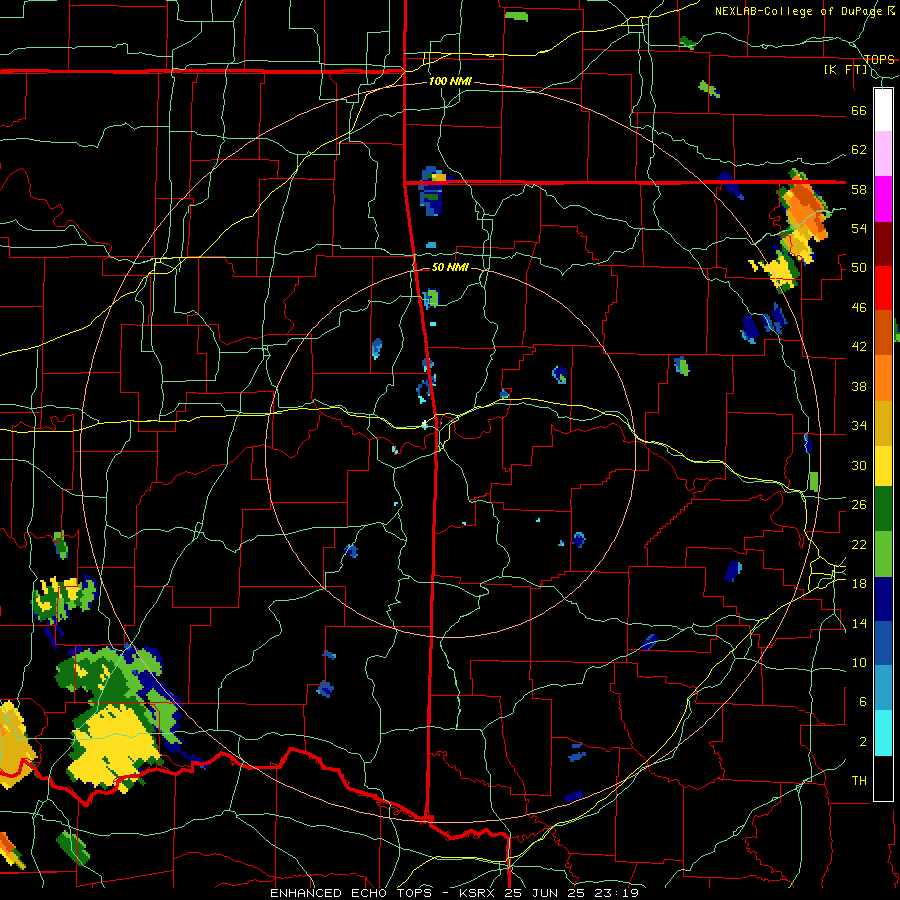Image resolution: width=900 pixels, height=900 pixels.
Task: Click the legend value '42'
Action: [x=859, y=347]
